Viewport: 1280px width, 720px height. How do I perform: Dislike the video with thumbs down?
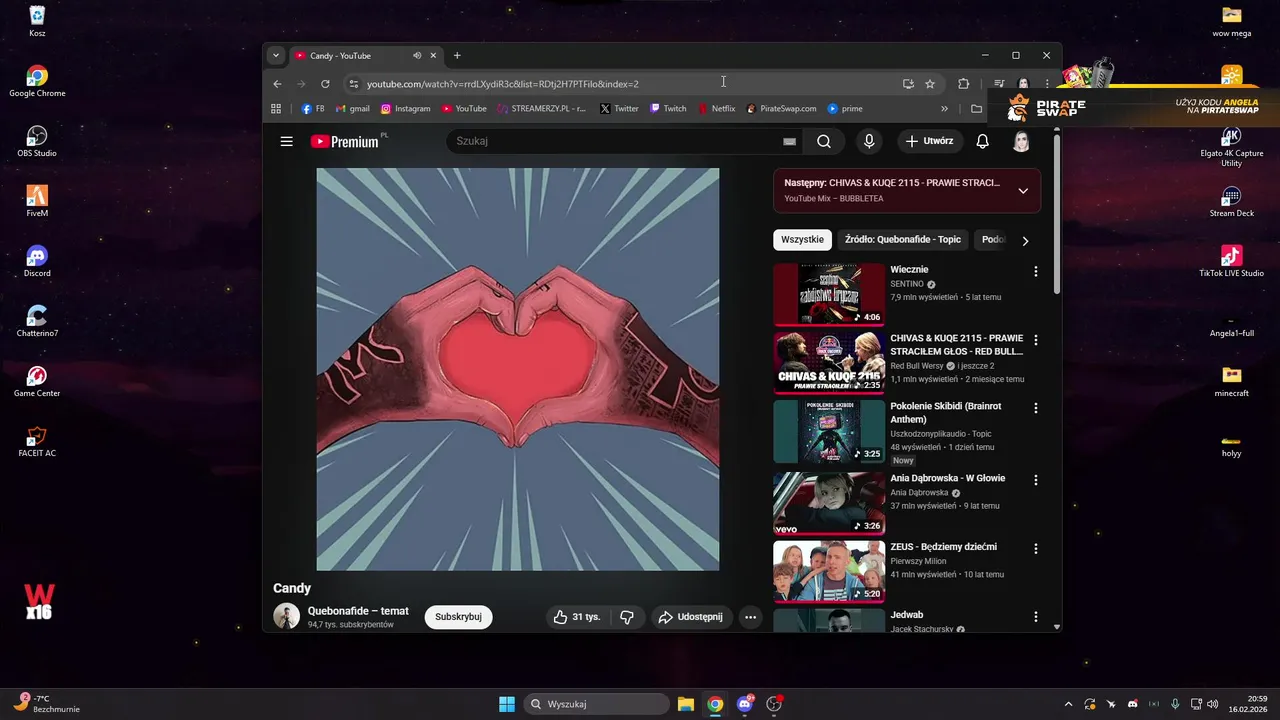click(x=627, y=617)
